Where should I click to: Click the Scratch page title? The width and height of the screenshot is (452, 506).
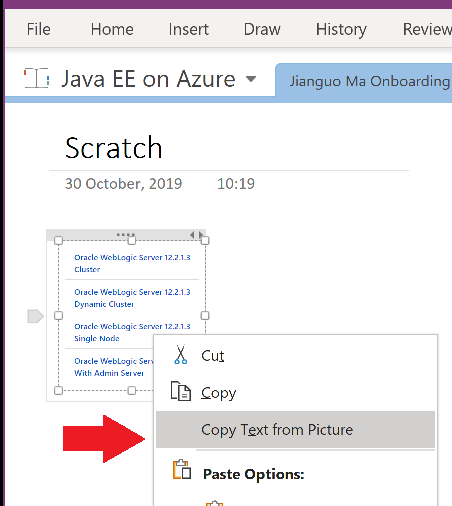[114, 148]
